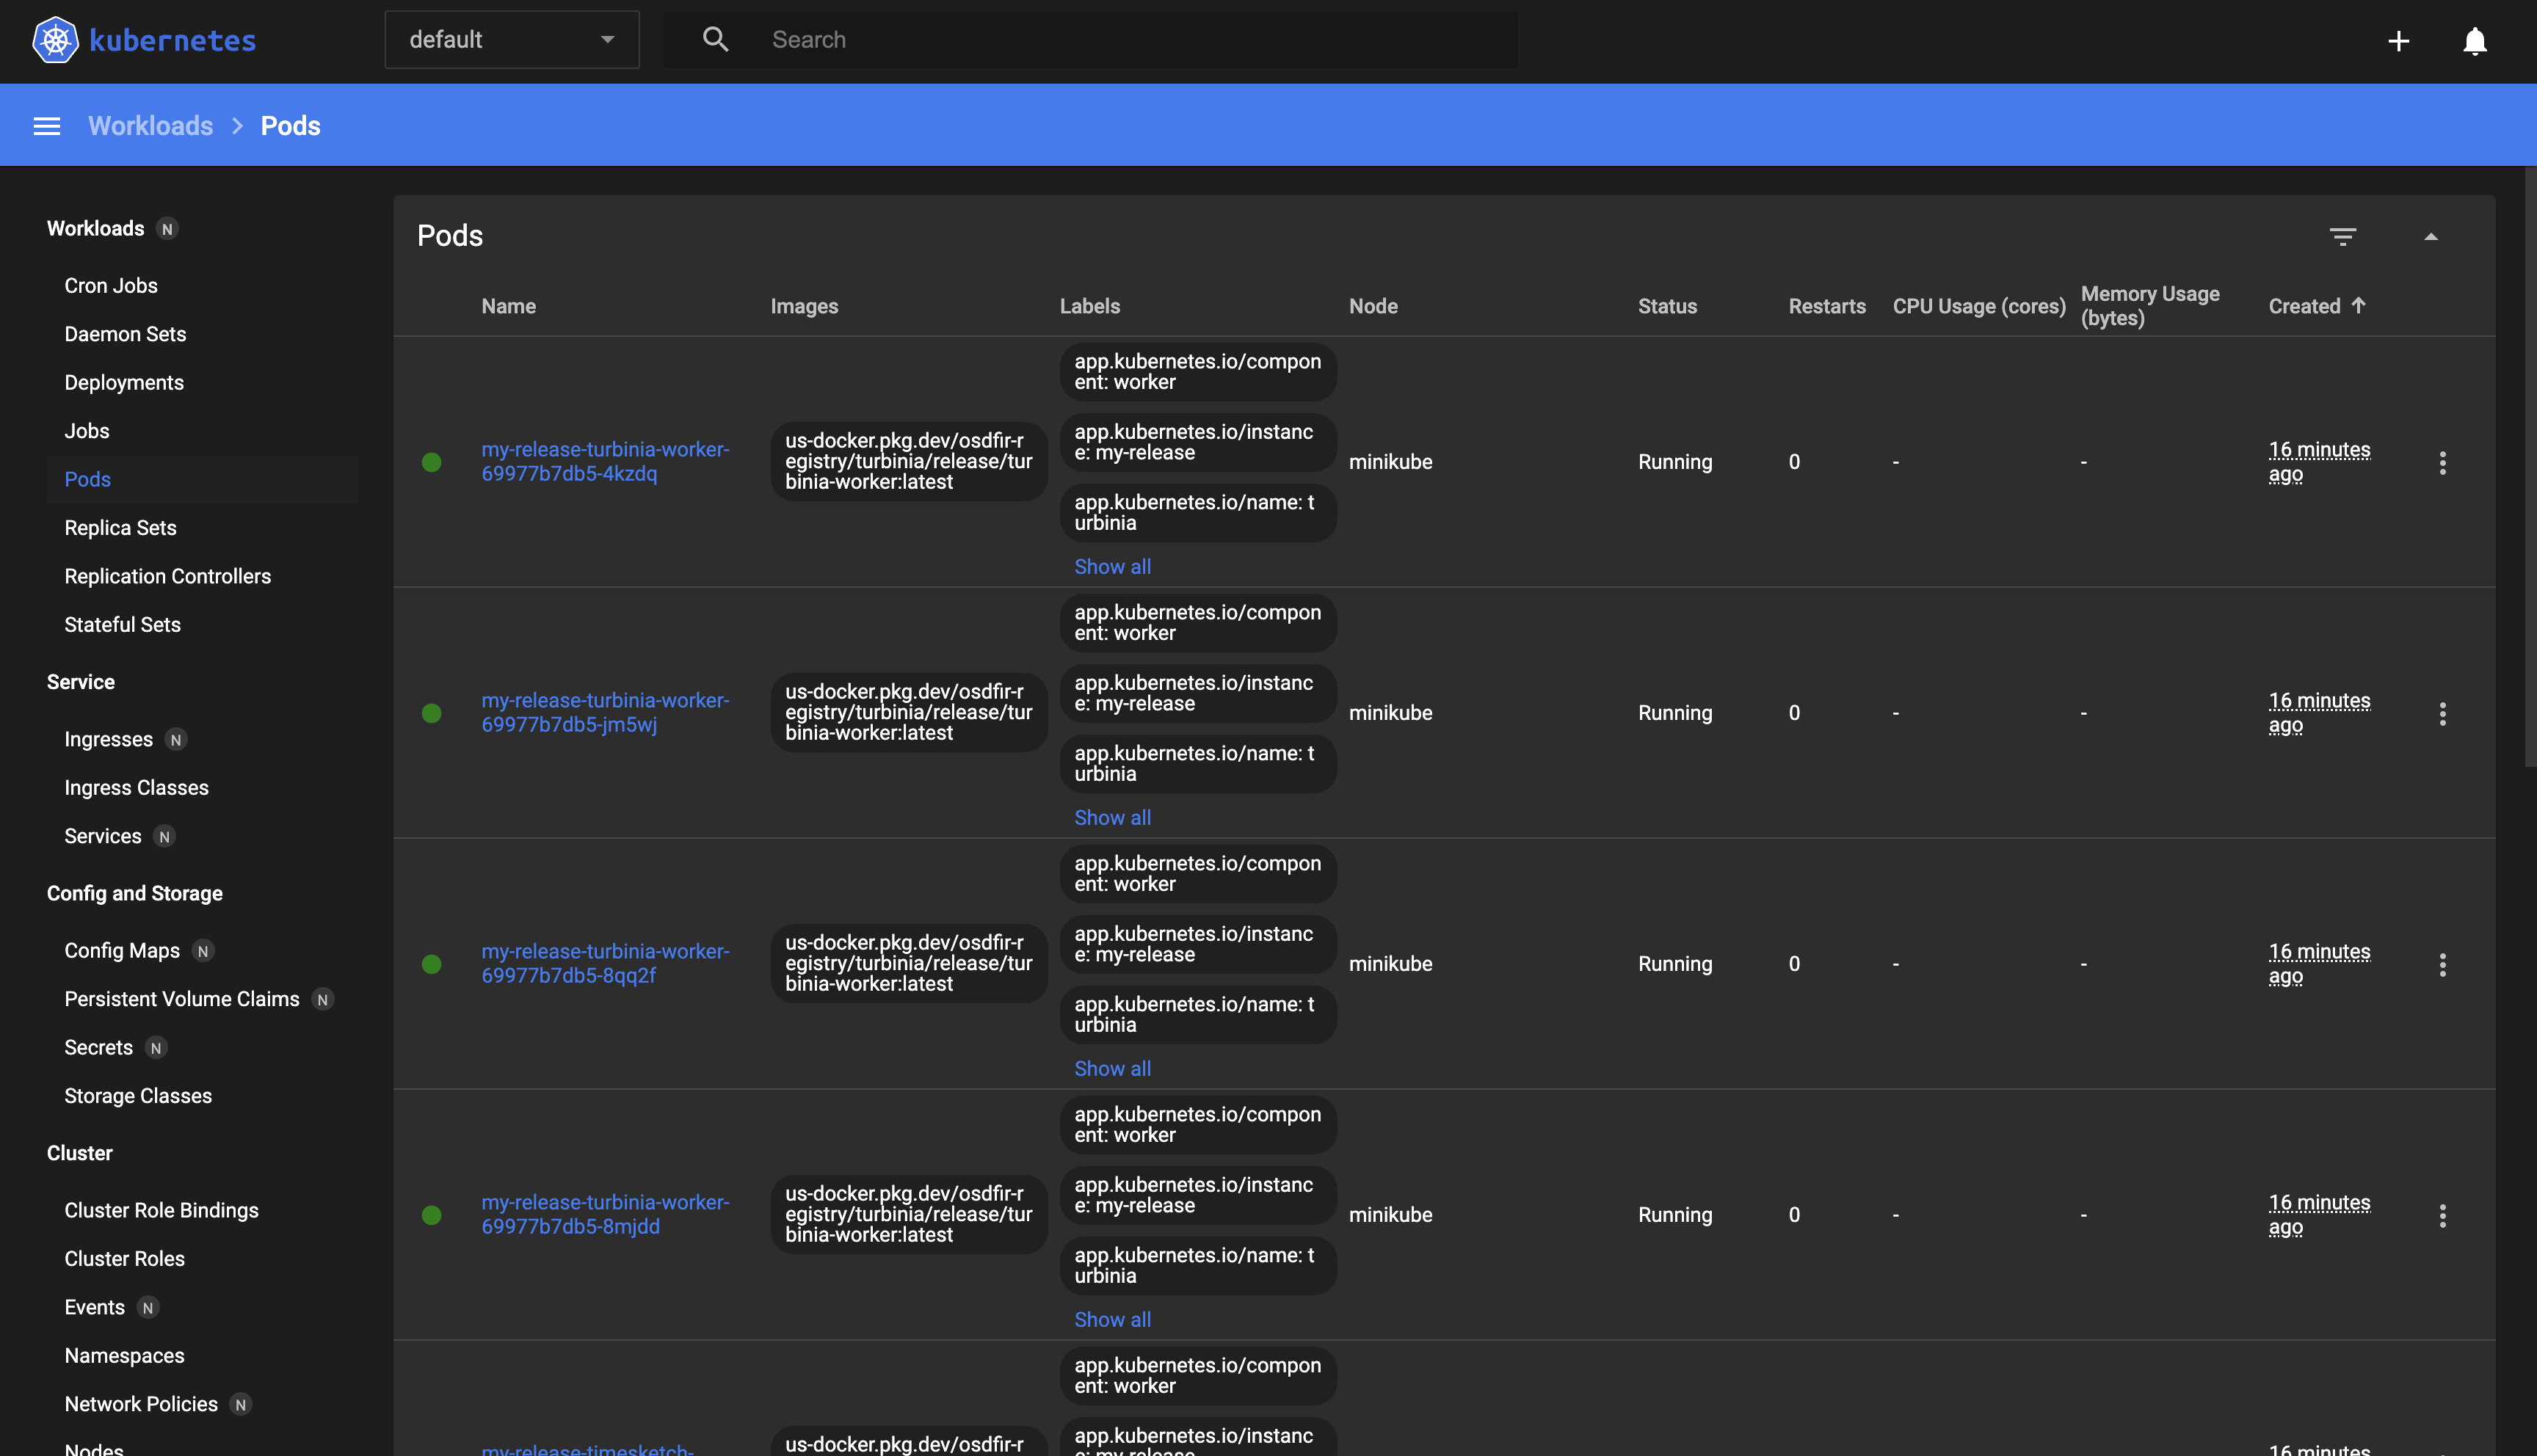Click component worker label of pod jm5wj

1198,623
